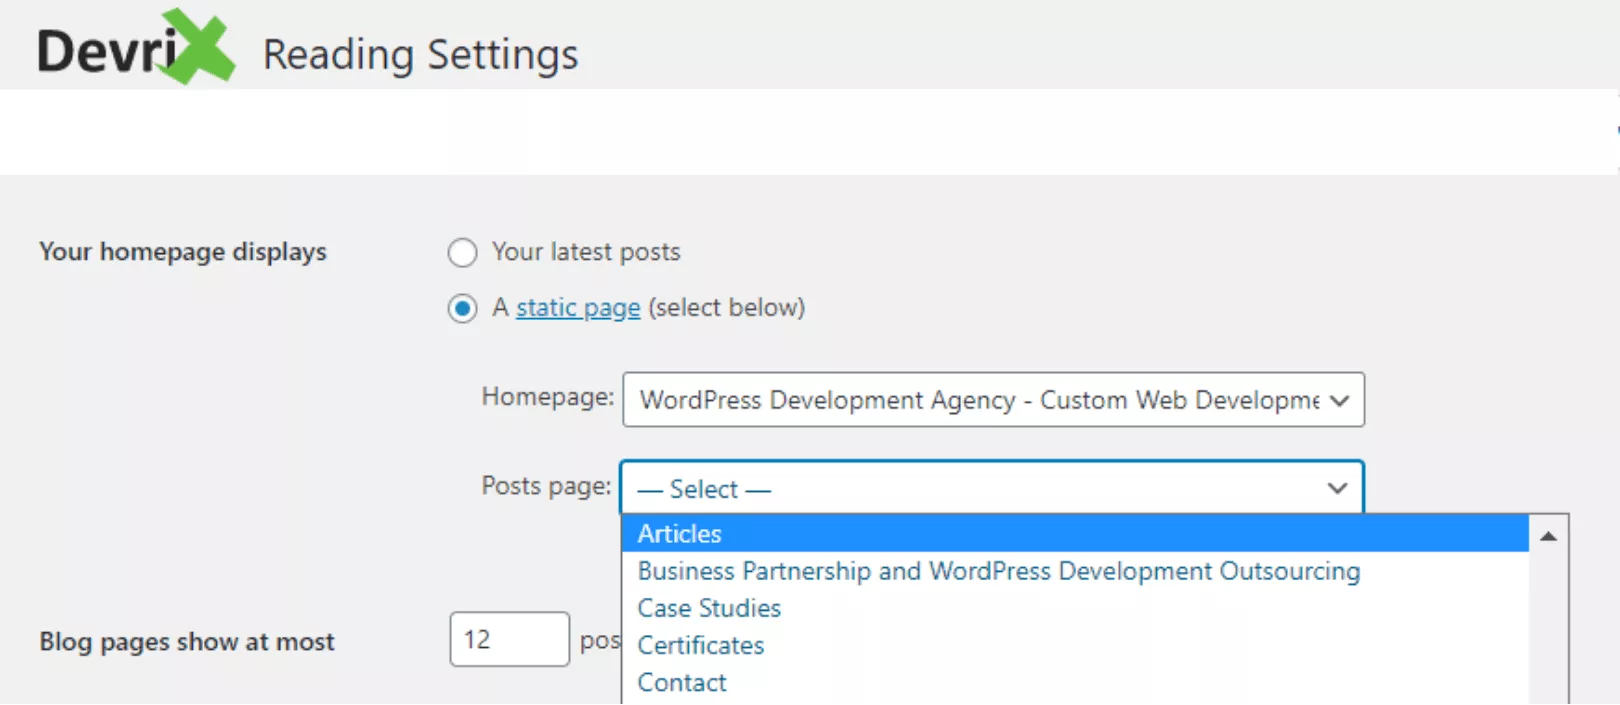
Task: Open the 'static page' help link
Action: (578, 308)
